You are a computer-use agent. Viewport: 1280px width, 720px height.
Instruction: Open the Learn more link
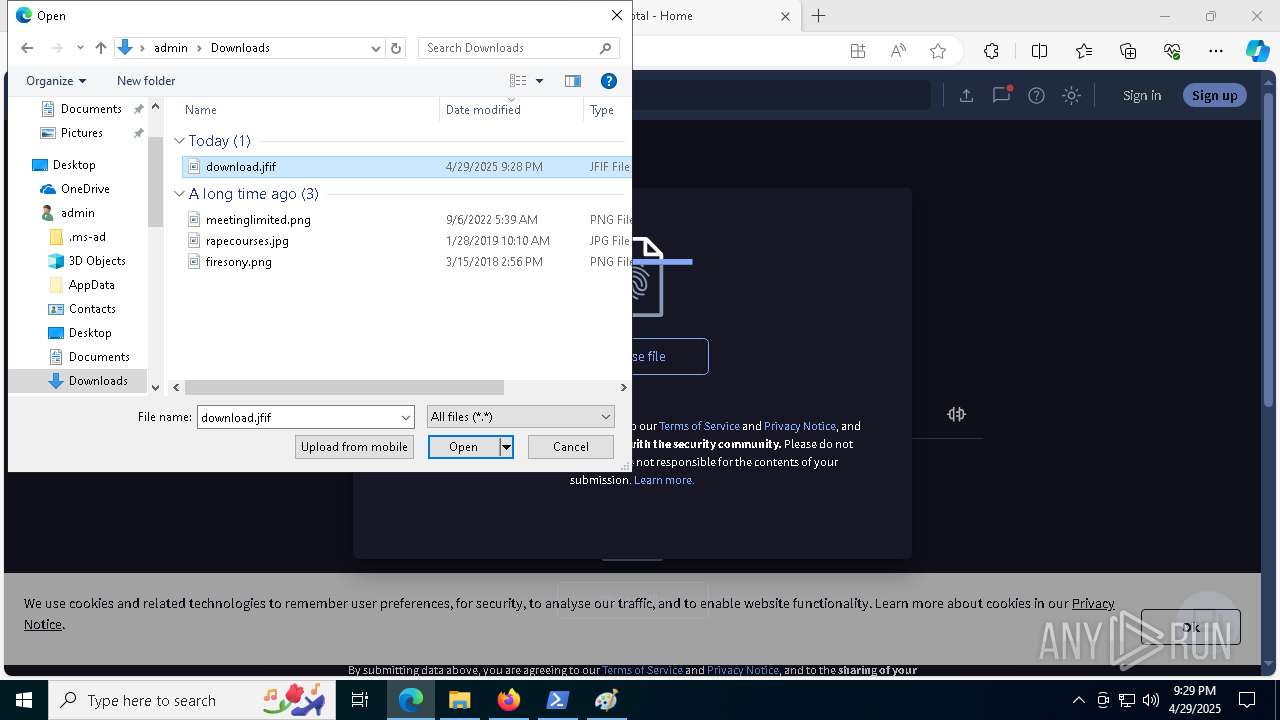click(x=664, y=480)
